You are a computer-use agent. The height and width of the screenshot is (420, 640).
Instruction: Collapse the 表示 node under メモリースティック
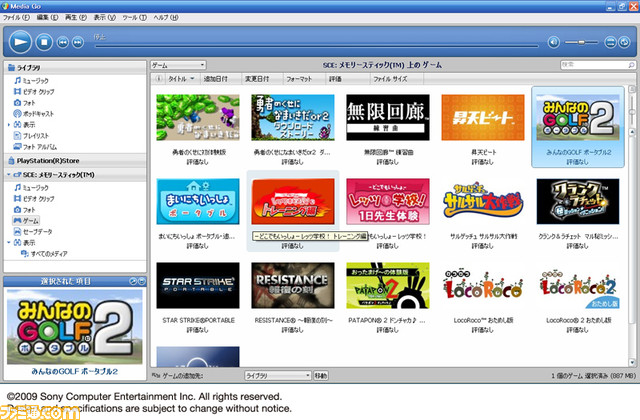(x=9, y=242)
